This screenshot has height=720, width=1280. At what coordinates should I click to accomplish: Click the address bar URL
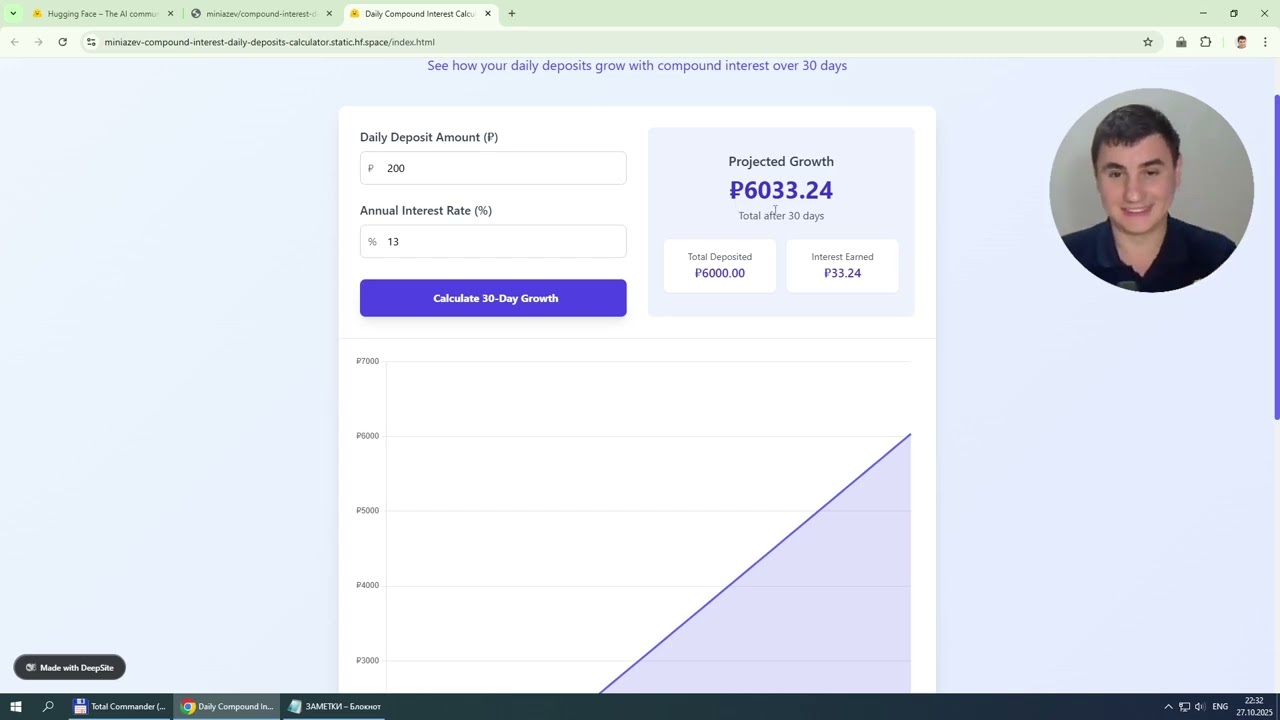pos(269,42)
